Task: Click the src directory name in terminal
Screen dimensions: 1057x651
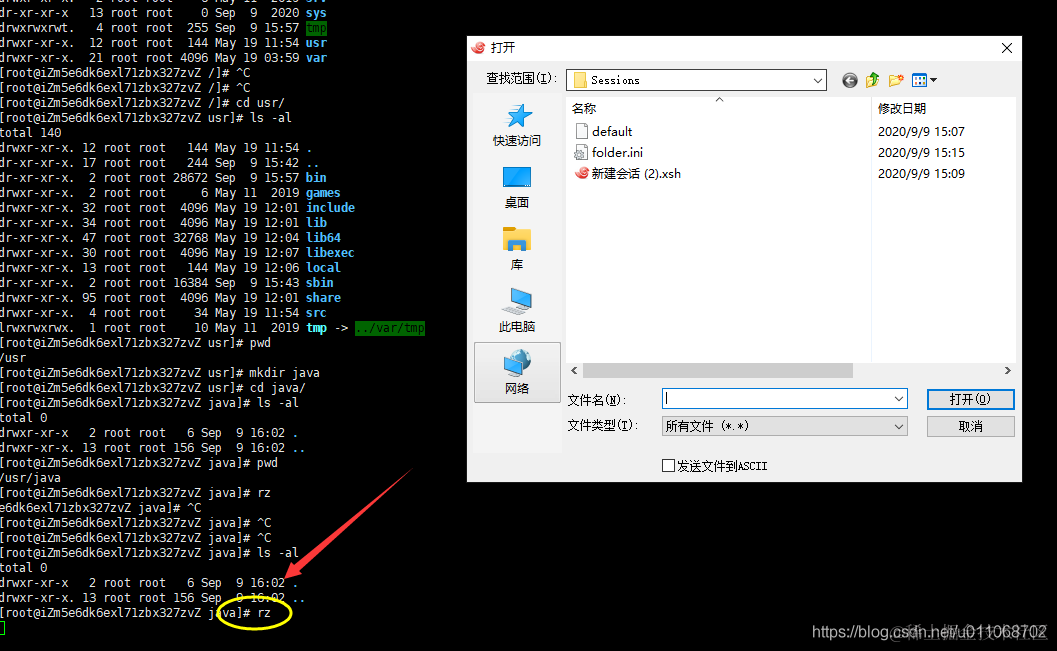Action: [316, 313]
